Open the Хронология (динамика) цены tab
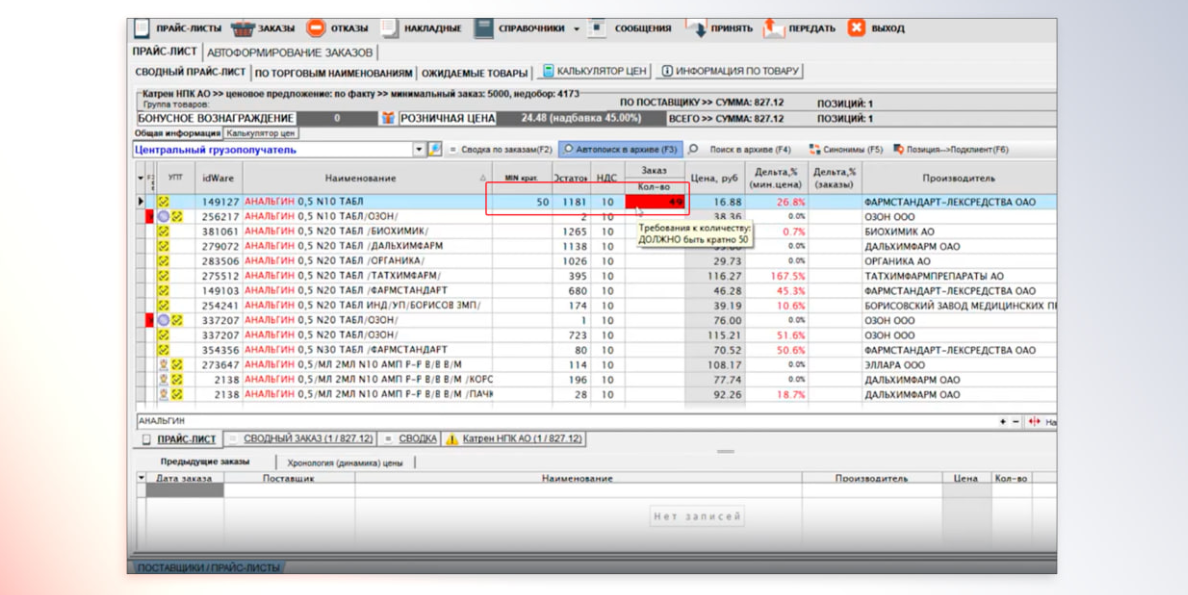 coord(345,463)
